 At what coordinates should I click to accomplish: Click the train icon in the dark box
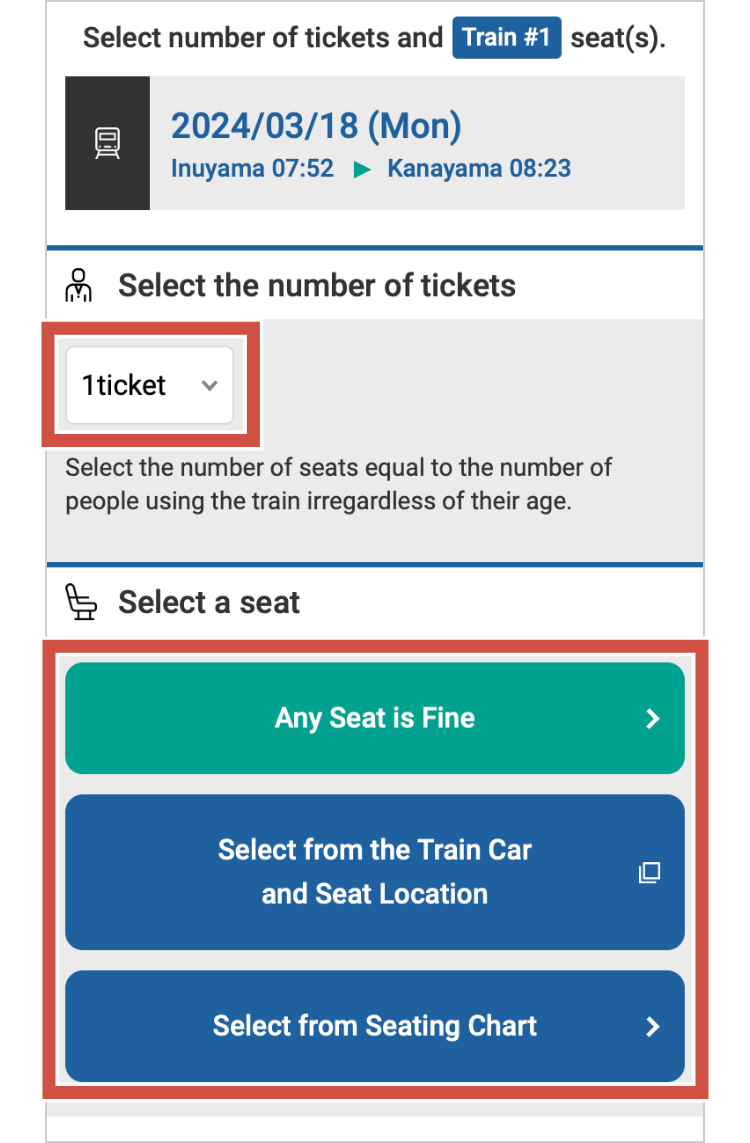point(107,143)
